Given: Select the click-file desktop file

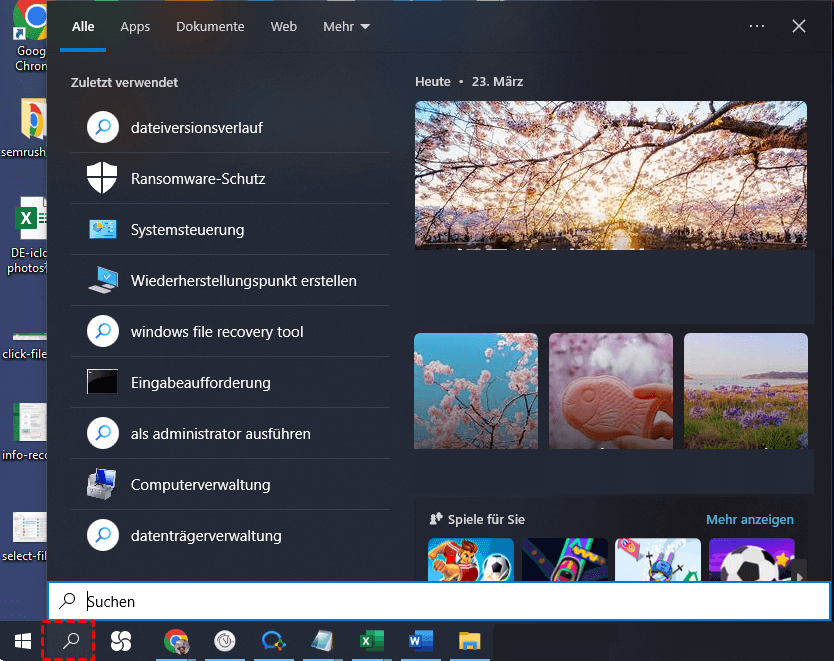Looking at the screenshot, I should (x=26, y=346).
